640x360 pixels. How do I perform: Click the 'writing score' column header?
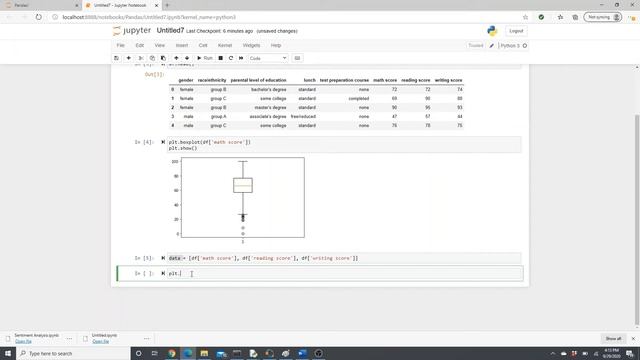(448, 80)
